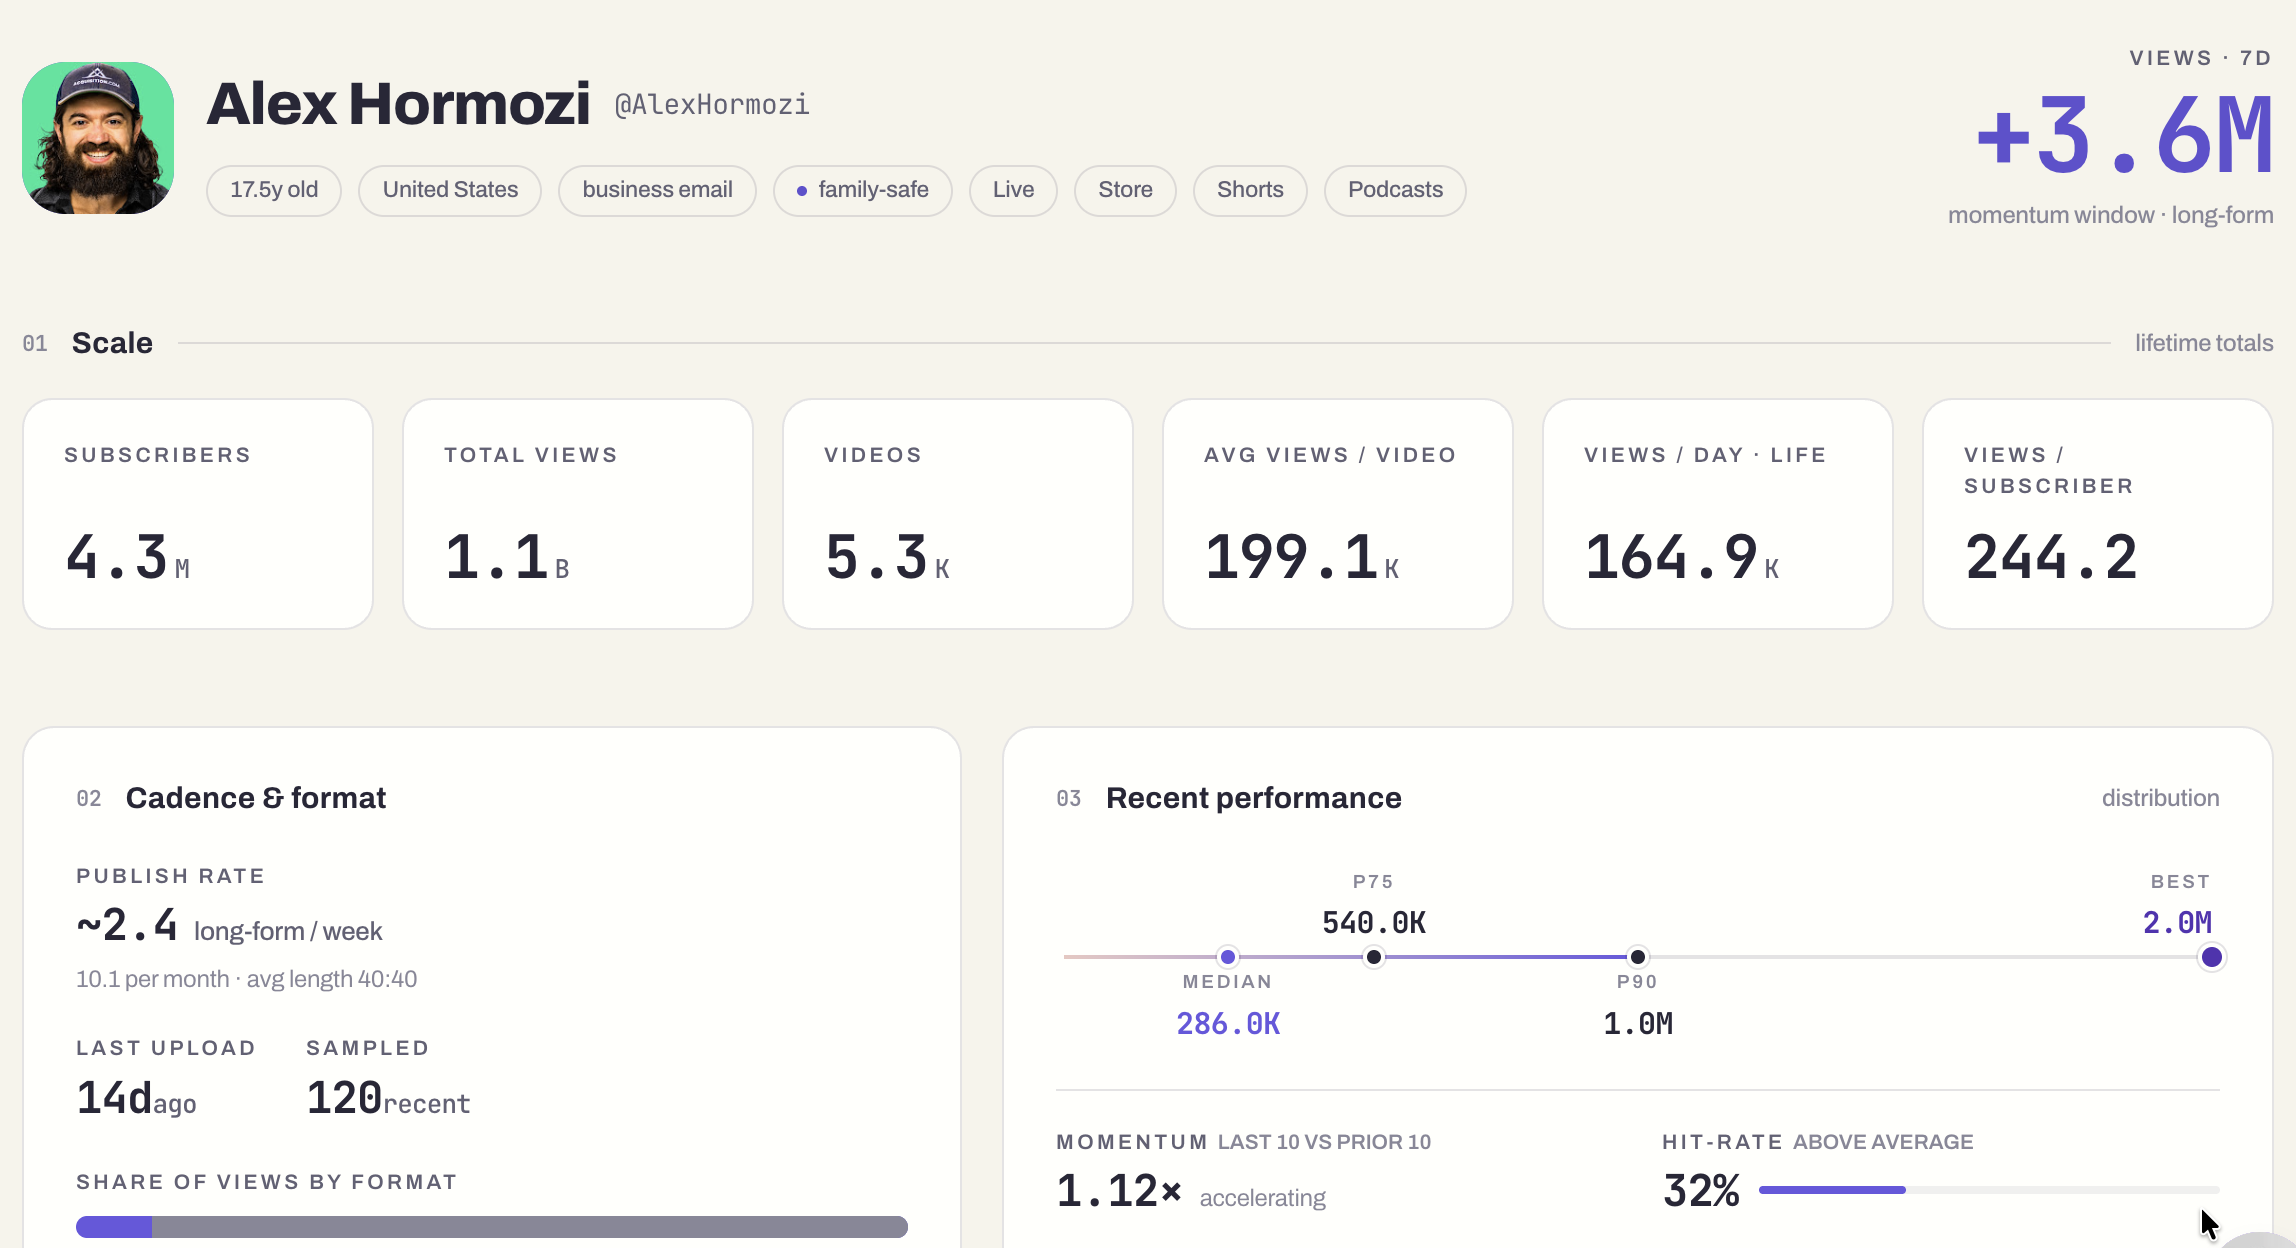Click the 540.0K P75 value
Viewport: 2296px width, 1248px height.
[1374, 922]
